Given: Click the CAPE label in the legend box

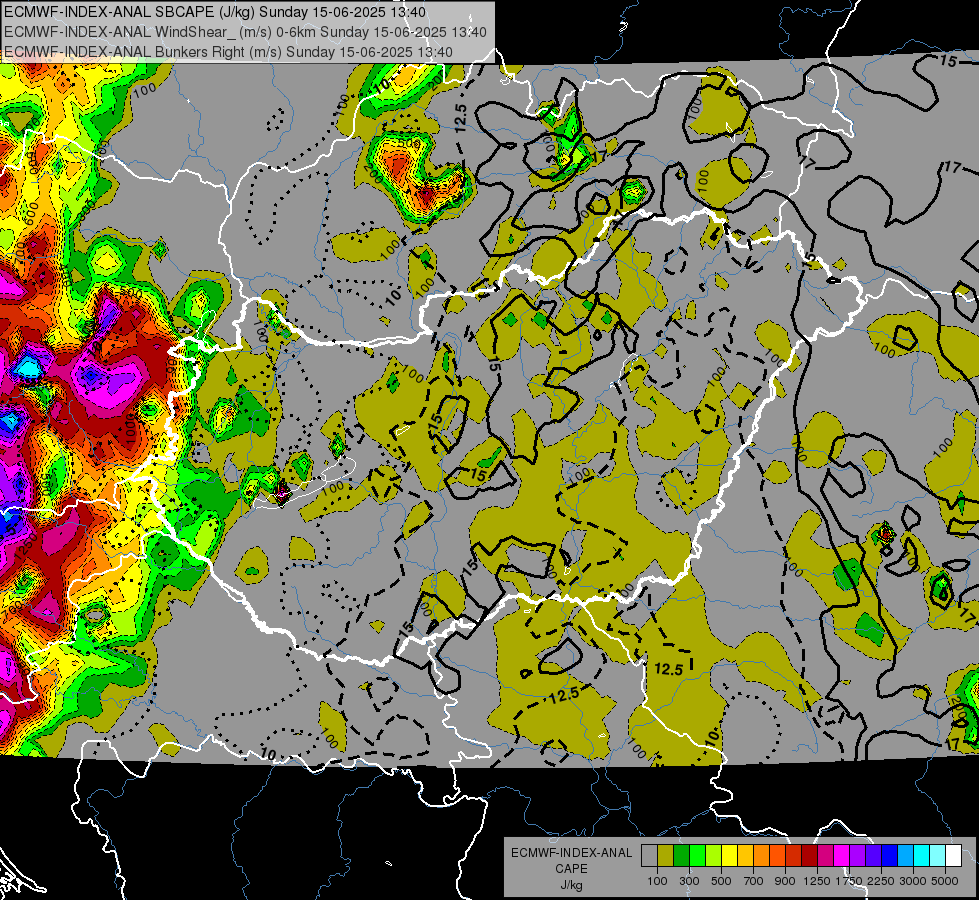Looking at the screenshot, I should (571, 869).
